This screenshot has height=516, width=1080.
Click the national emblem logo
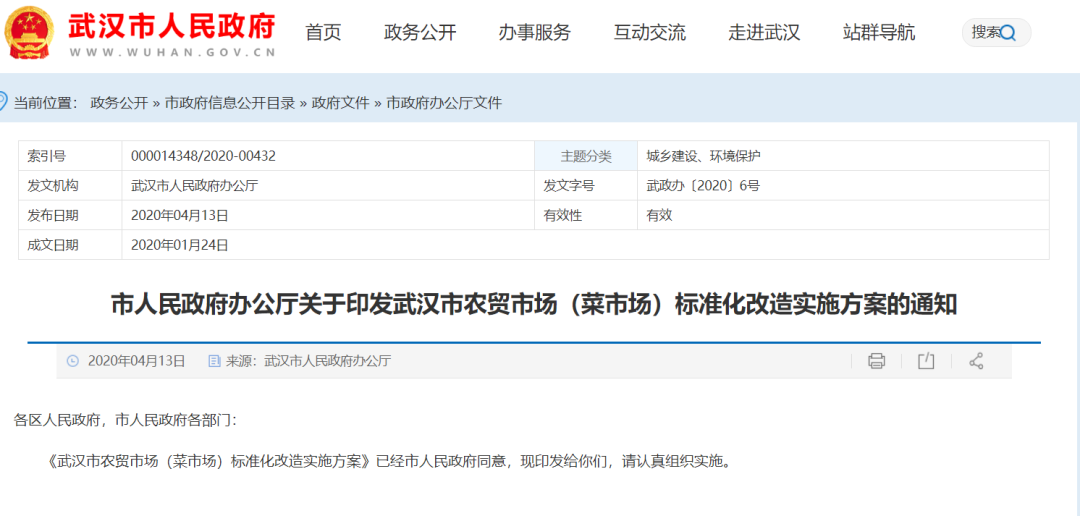(x=30, y=33)
